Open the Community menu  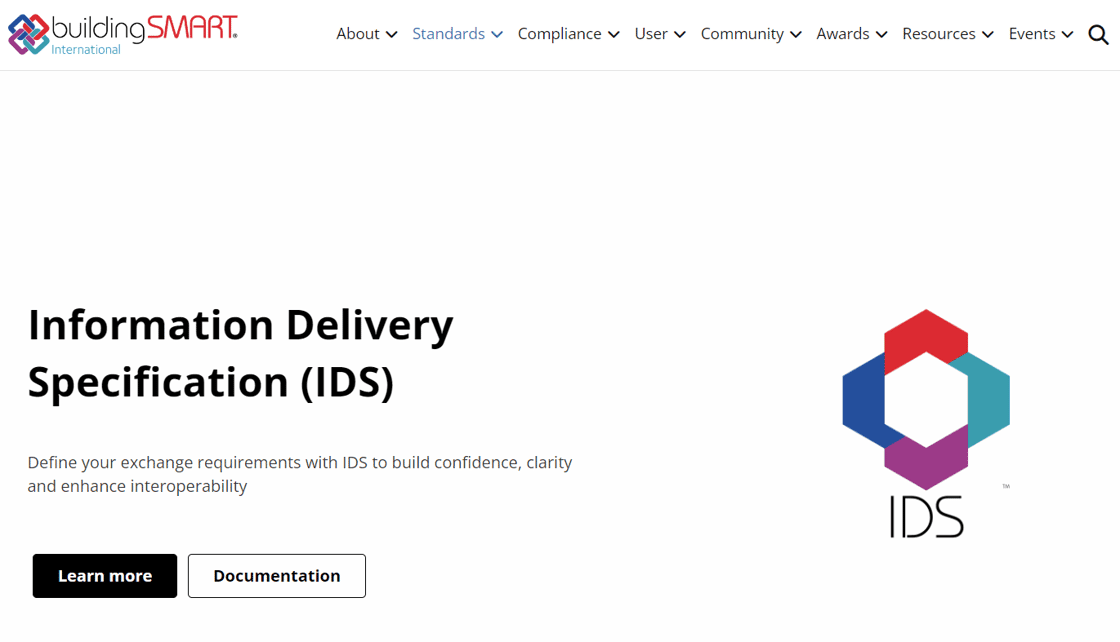tap(742, 34)
